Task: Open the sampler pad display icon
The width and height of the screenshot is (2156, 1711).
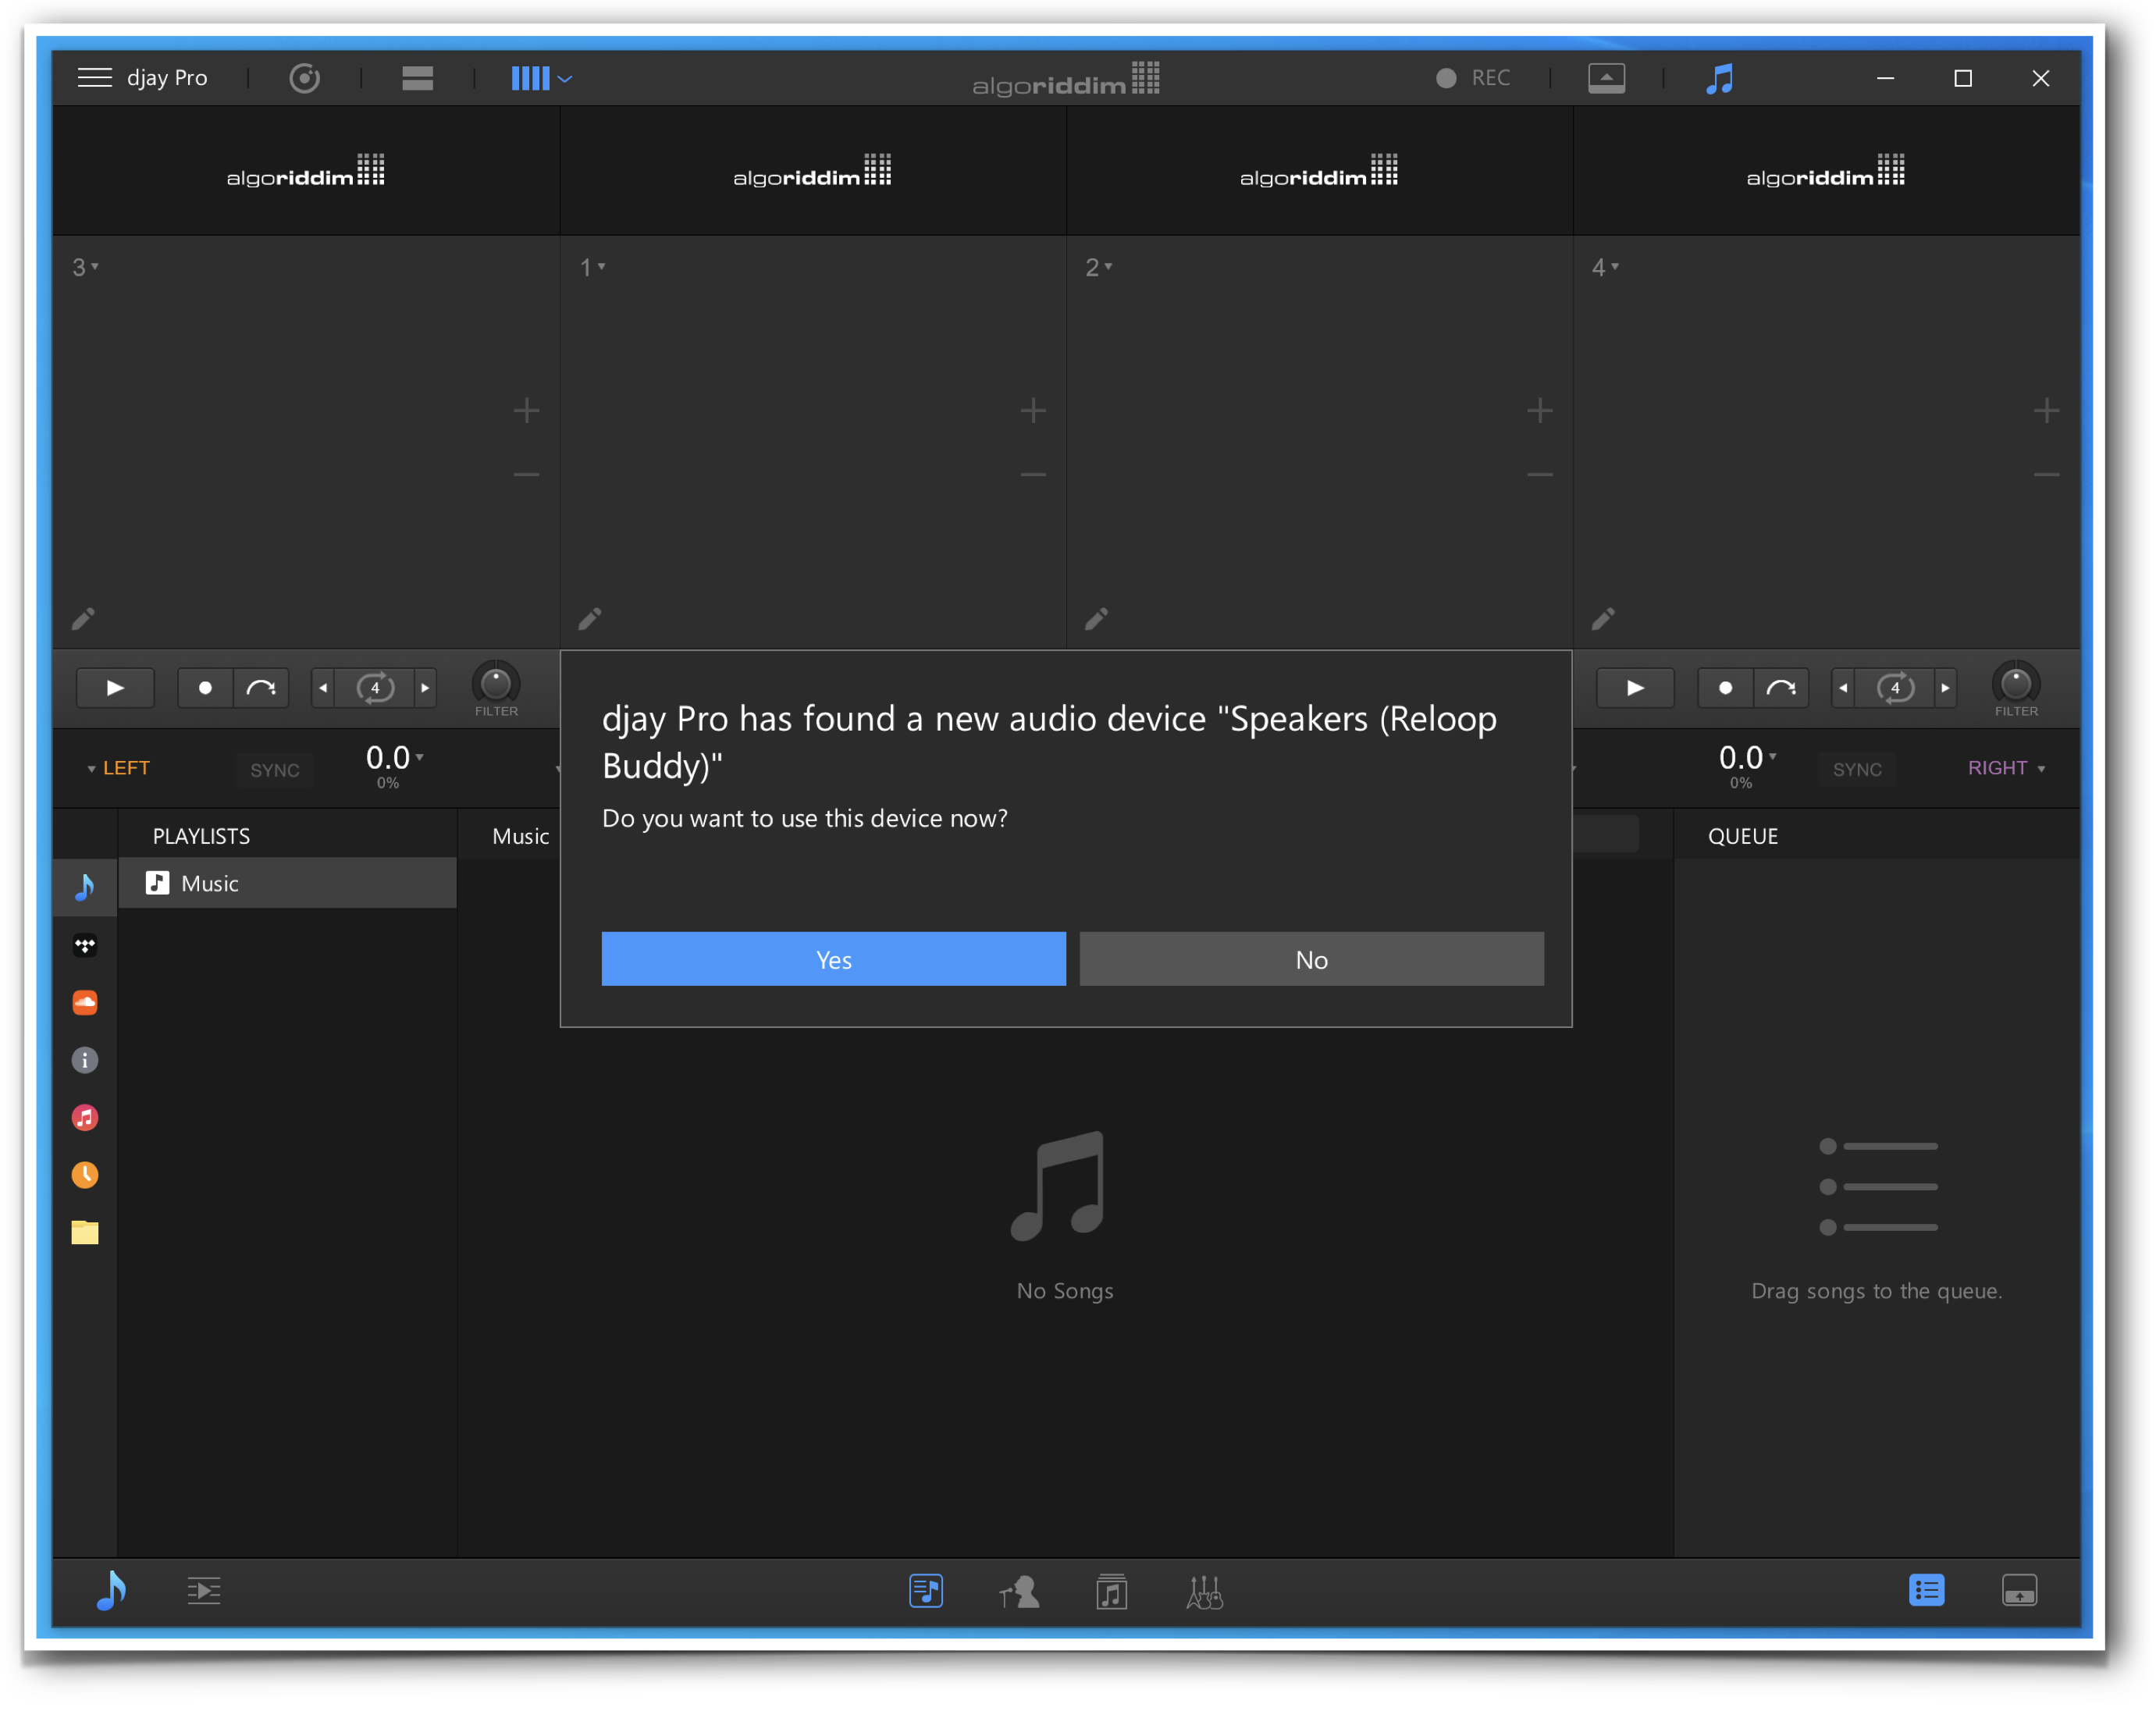Action: (x=1606, y=78)
